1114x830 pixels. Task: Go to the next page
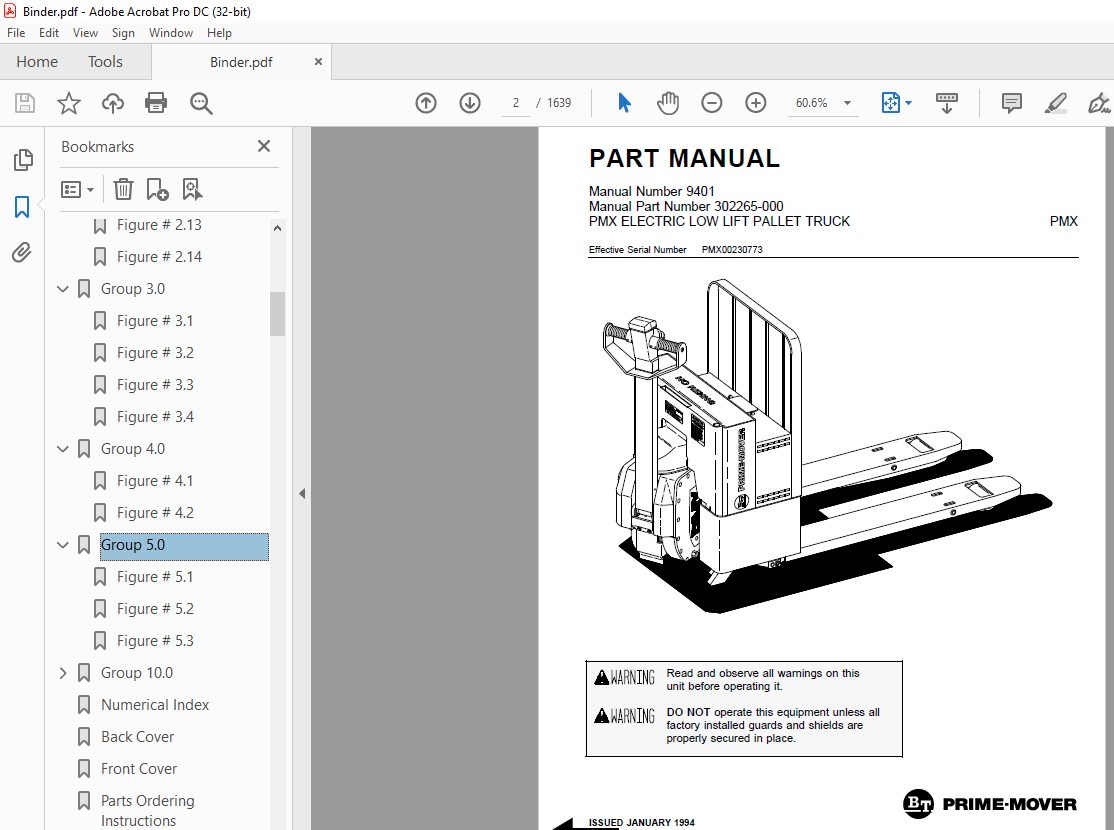470,103
